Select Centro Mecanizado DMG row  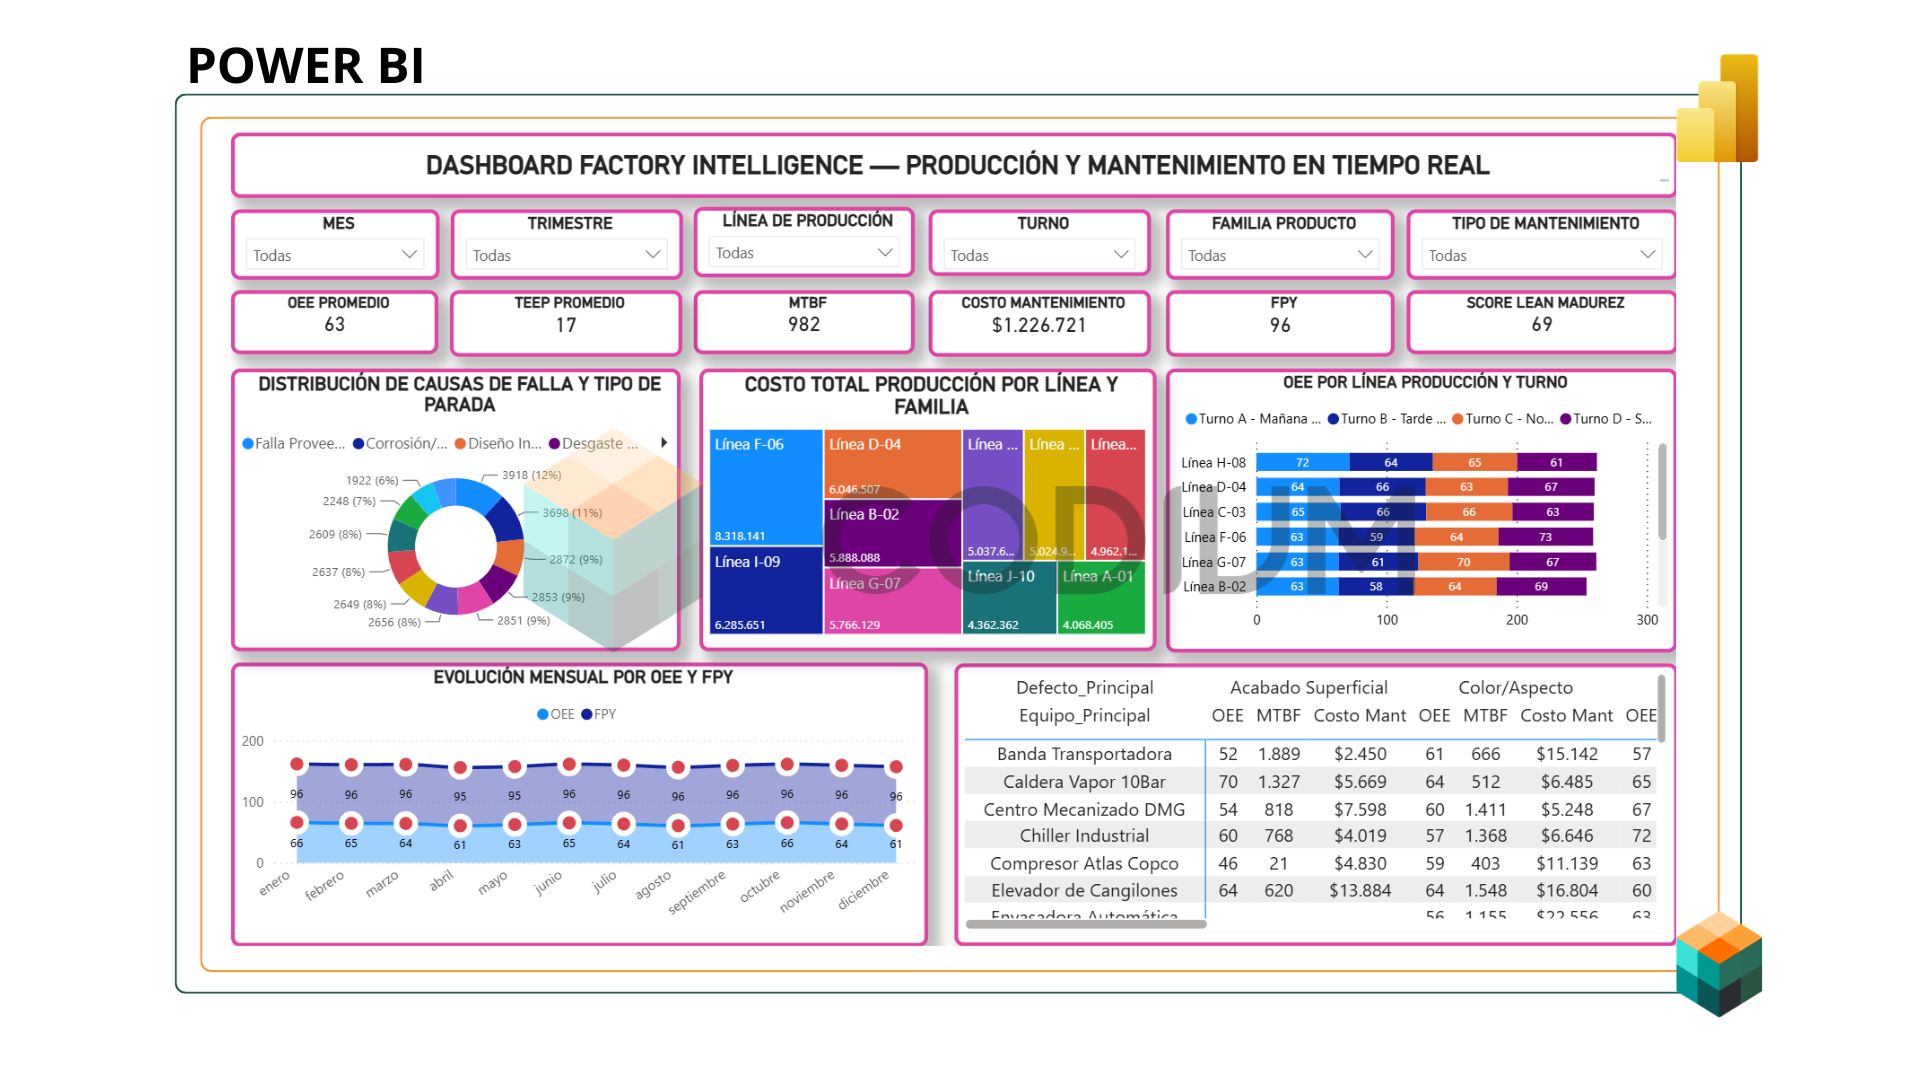click(1310, 810)
